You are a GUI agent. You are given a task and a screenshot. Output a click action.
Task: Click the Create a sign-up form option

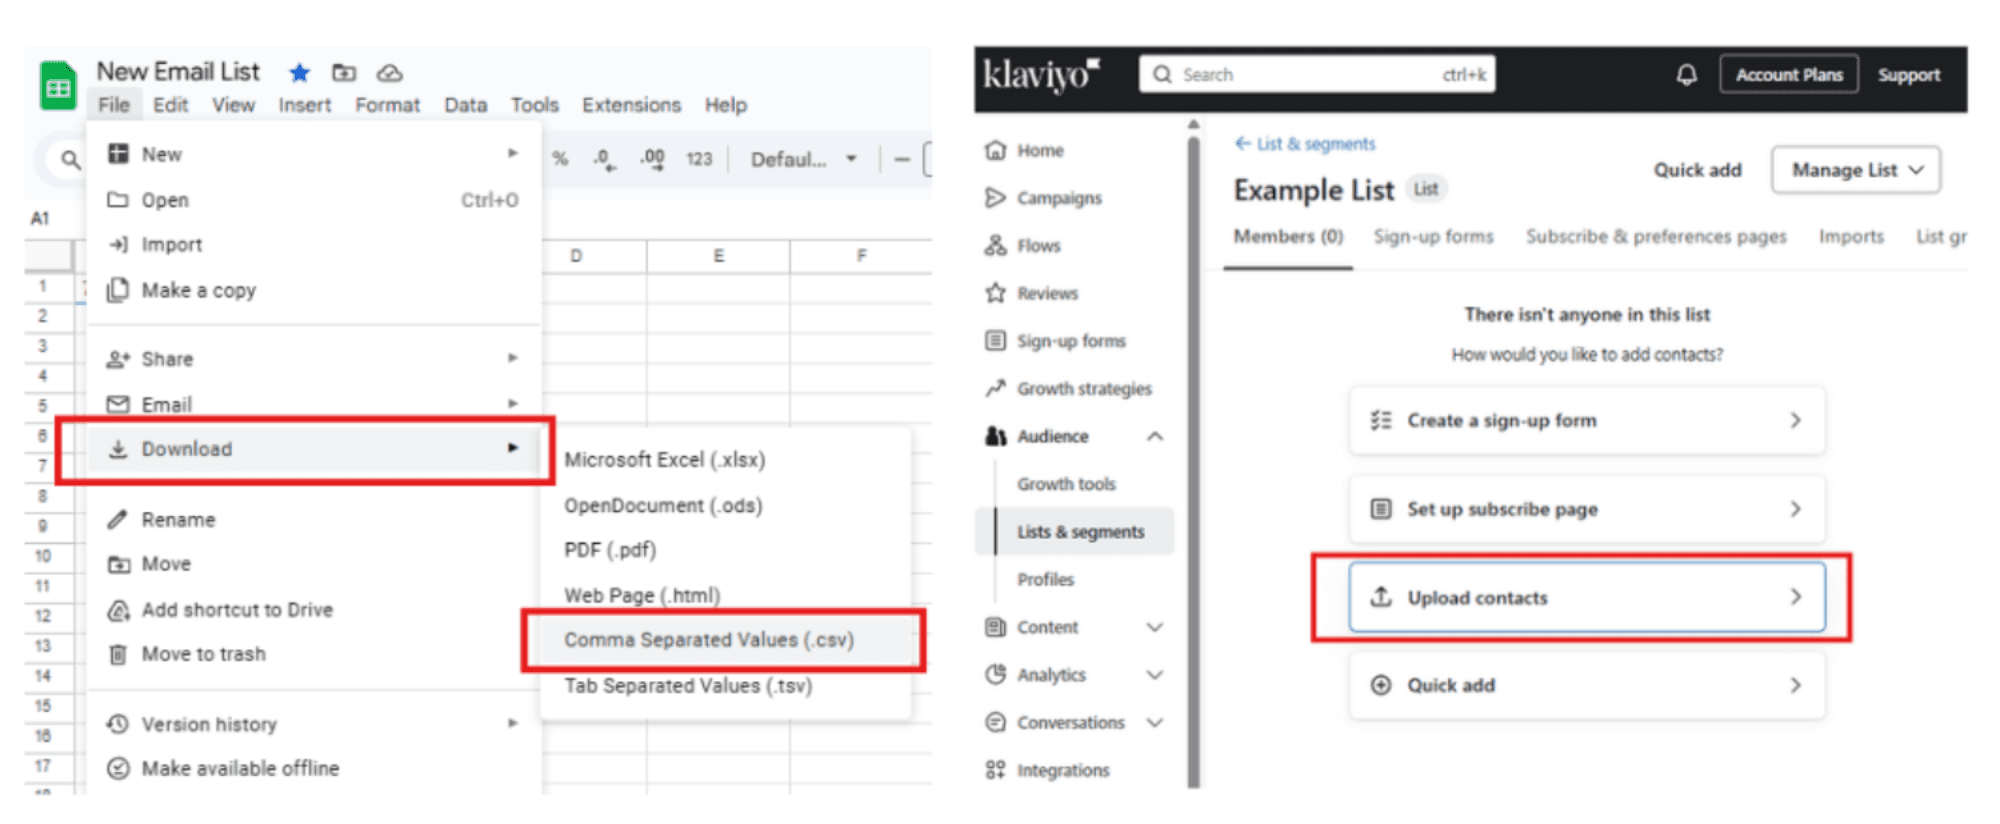(1587, 421)
